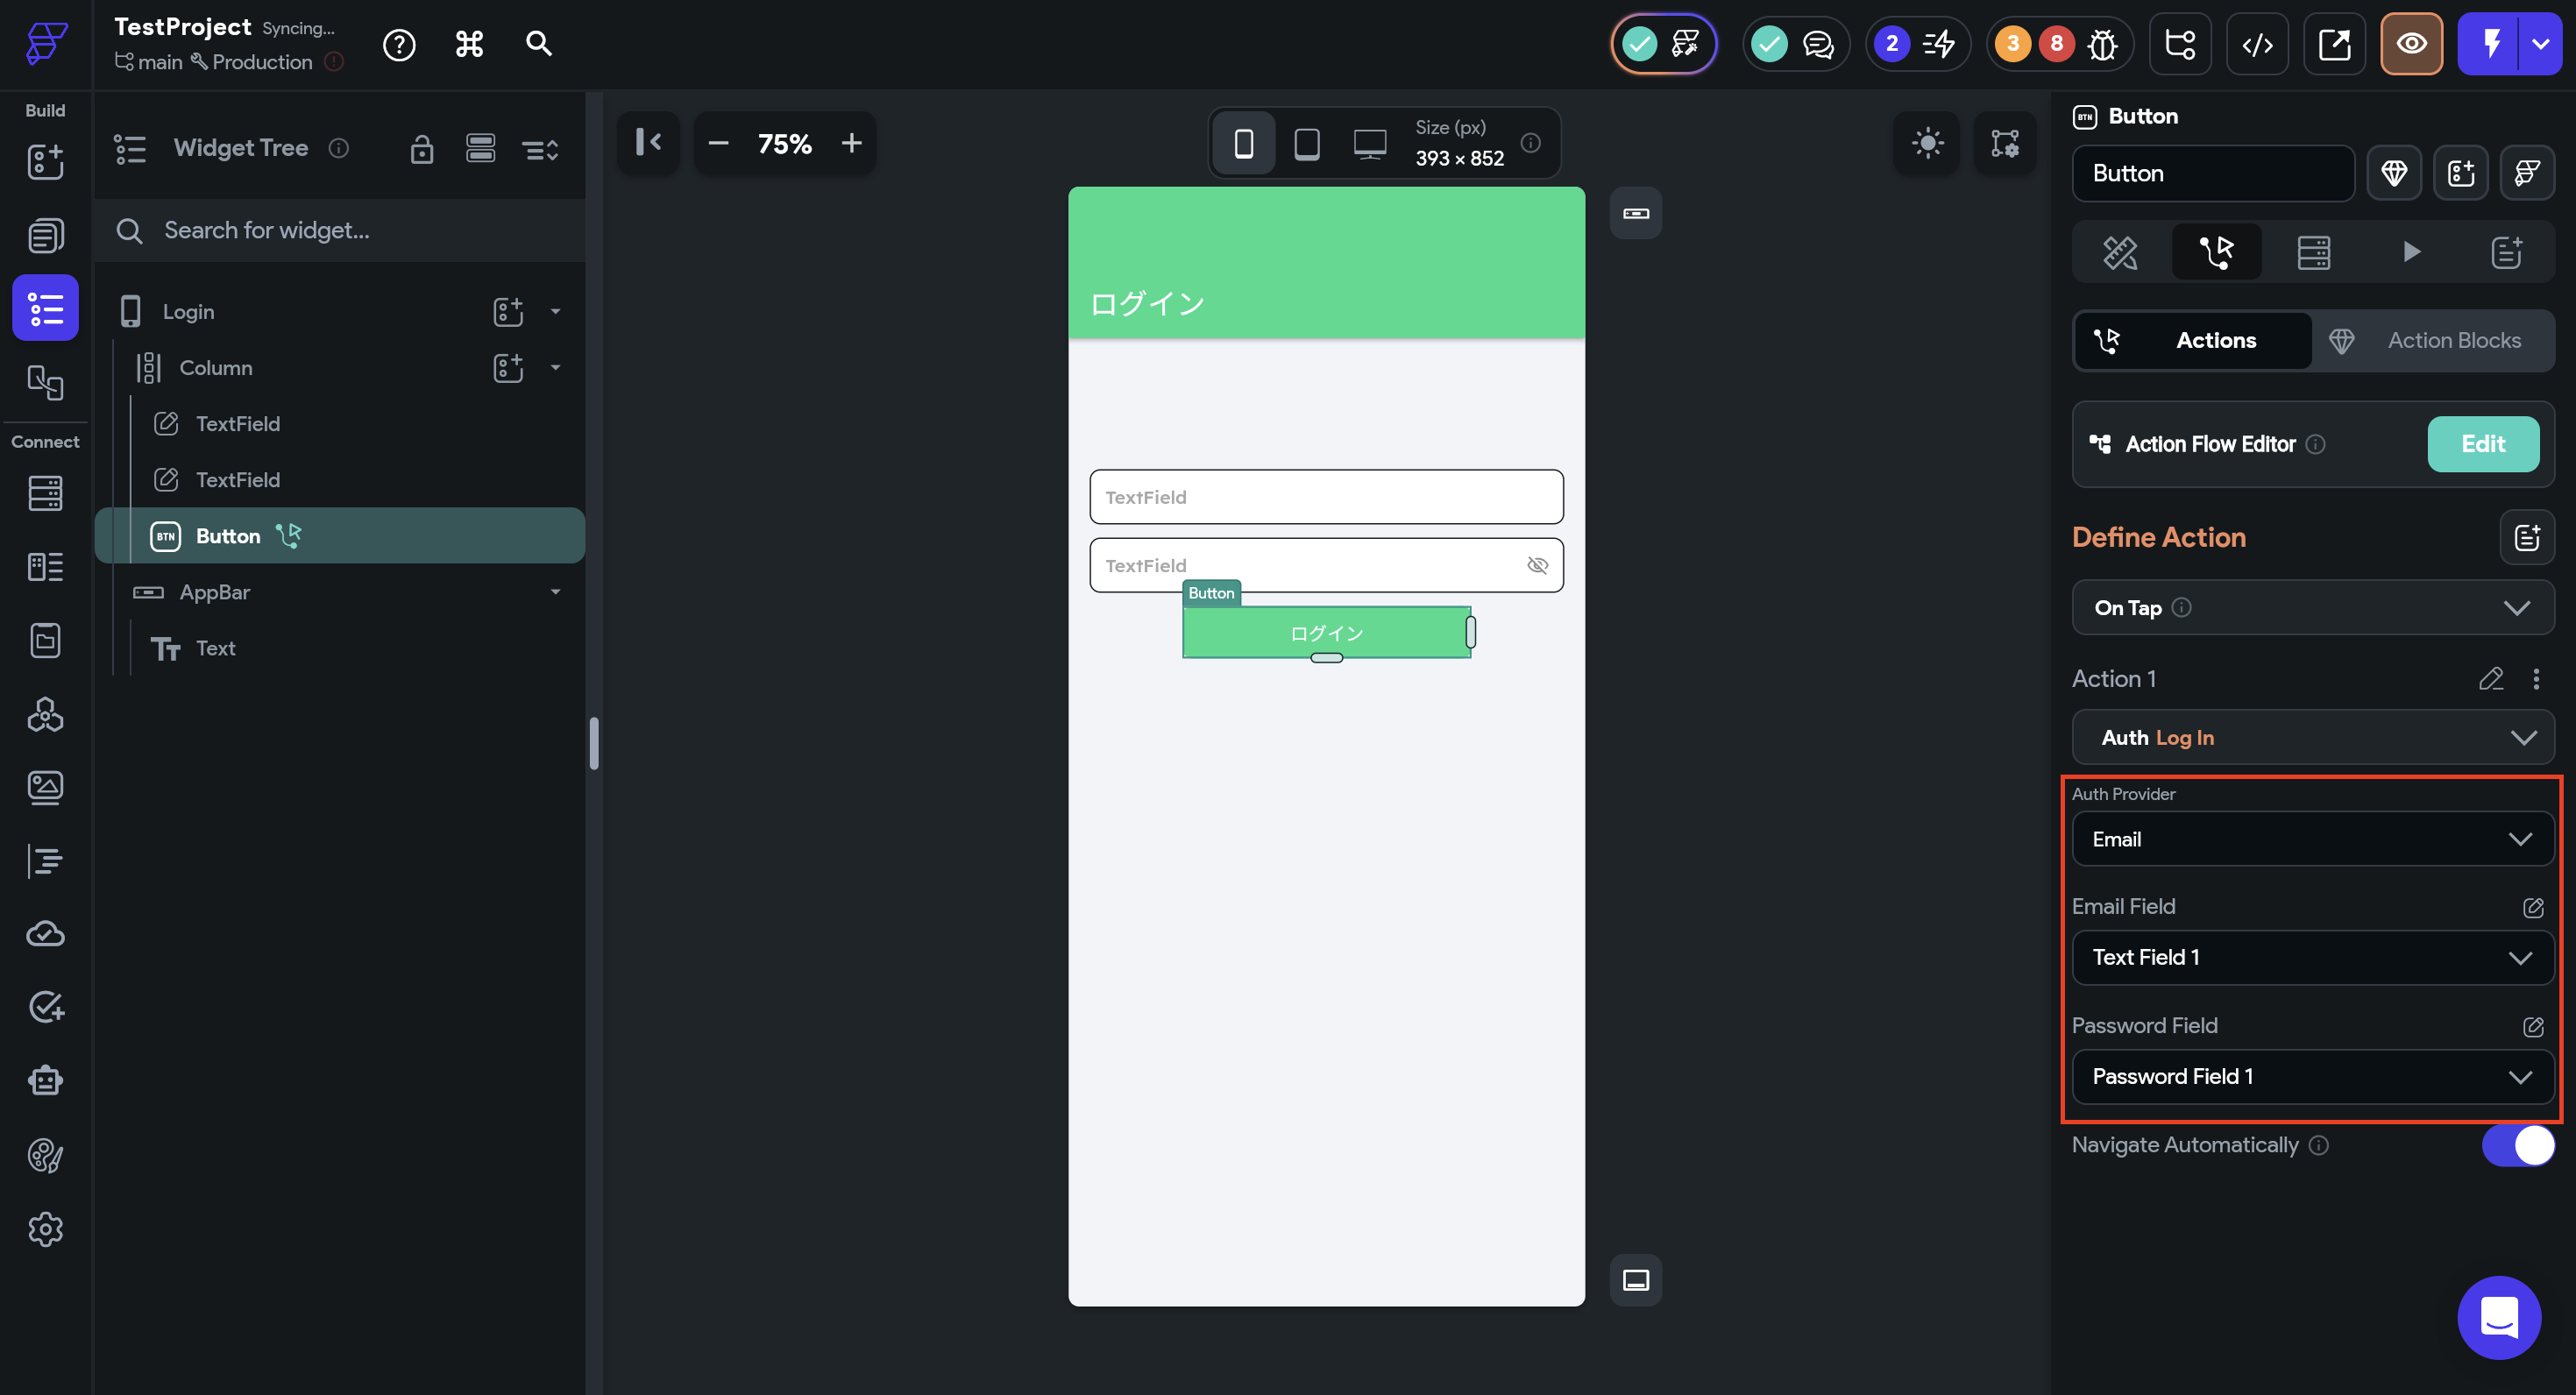Open the View Code icon
Image resolution: width=2576 pixels, height=1395 pixels.
[2257, 44]
